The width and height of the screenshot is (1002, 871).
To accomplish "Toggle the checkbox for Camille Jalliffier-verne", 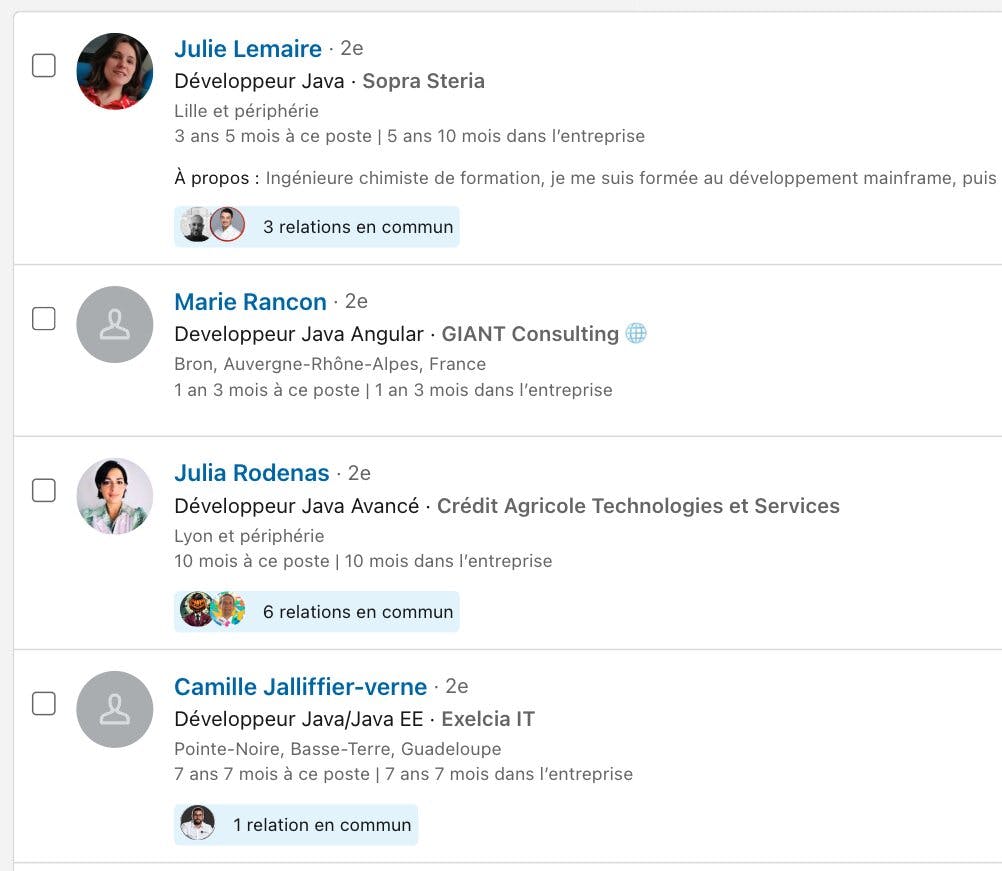I will [x=44, y=704].
